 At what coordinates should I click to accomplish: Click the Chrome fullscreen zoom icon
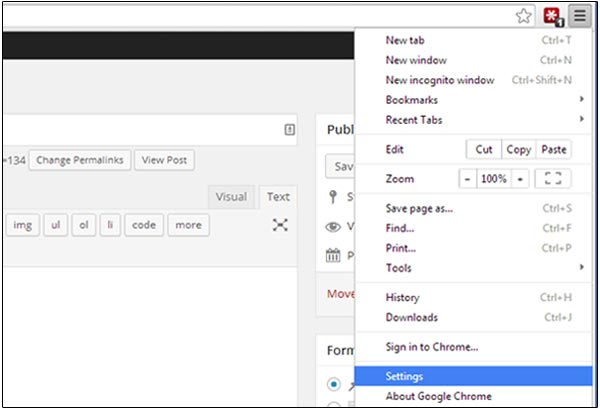[x=553, y=179]
